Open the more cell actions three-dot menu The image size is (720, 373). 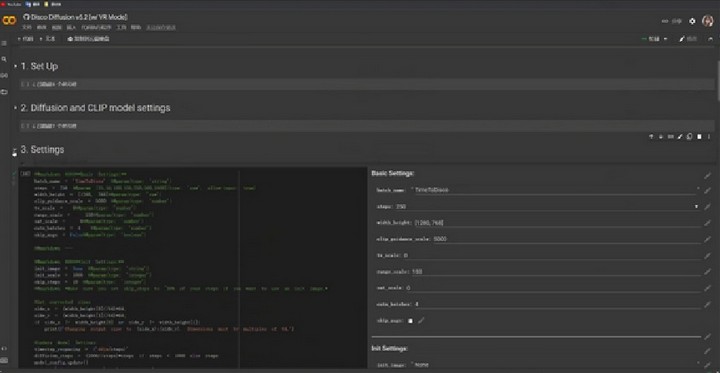click(709, 137)
